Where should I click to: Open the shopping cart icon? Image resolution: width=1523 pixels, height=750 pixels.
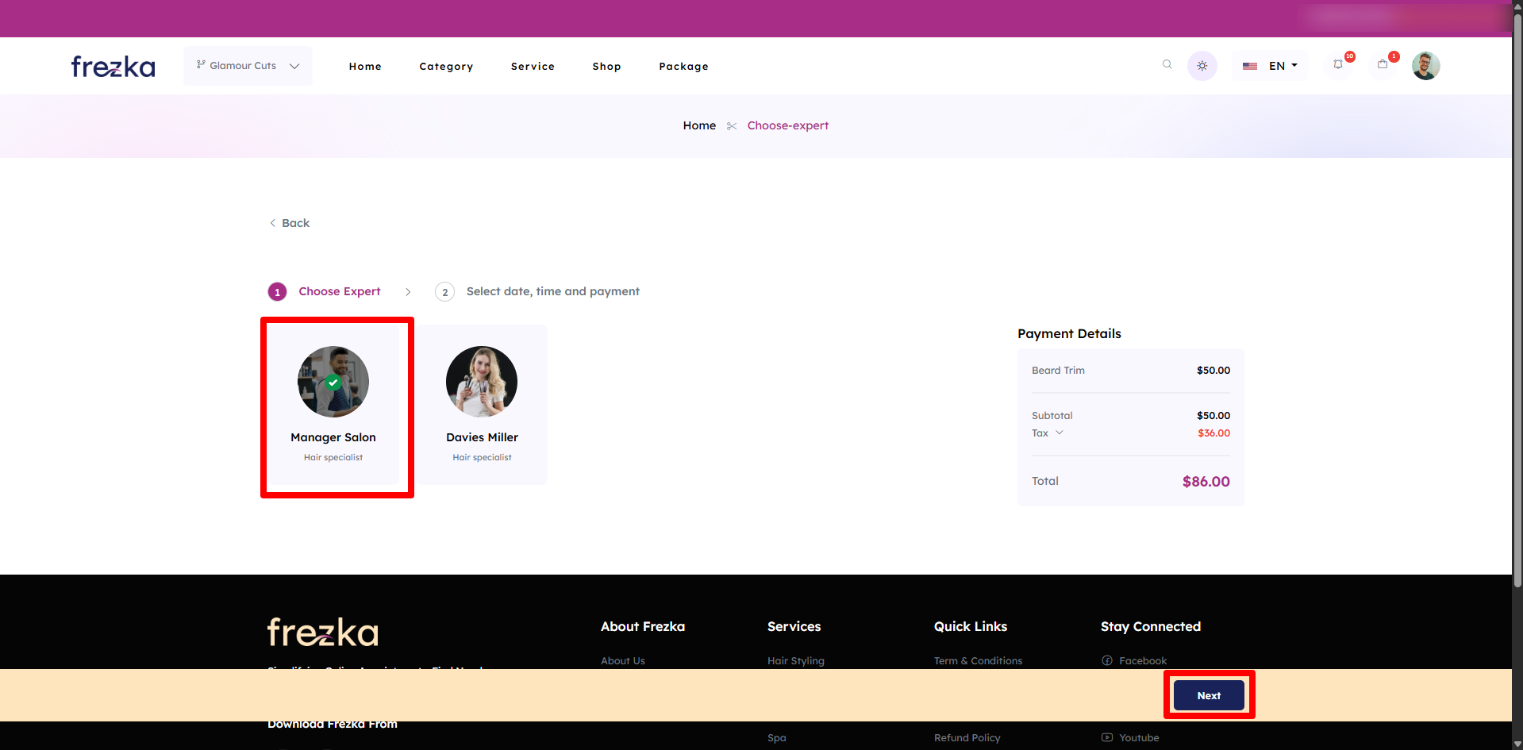click(1382, 65)
